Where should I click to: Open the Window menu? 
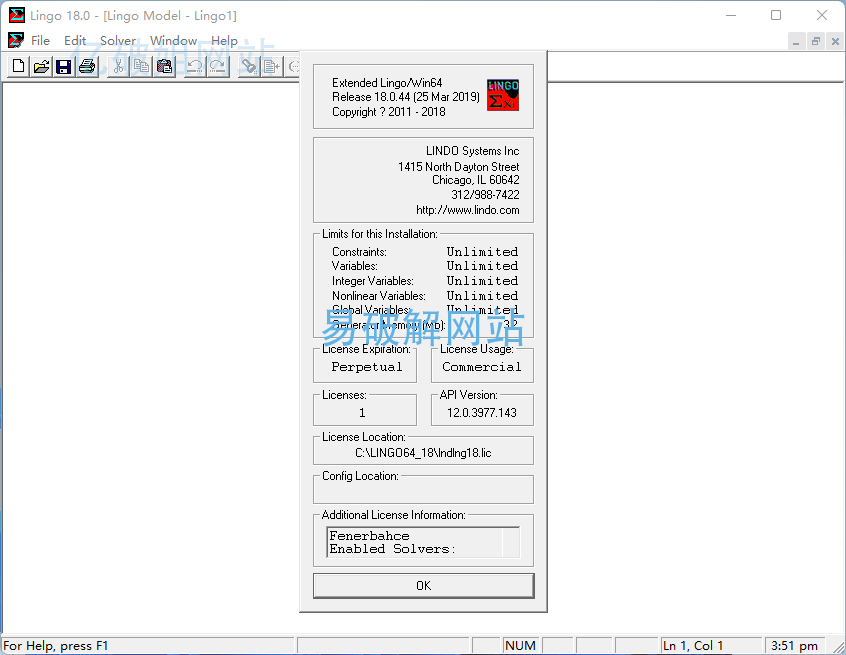[x=173, y=41]
